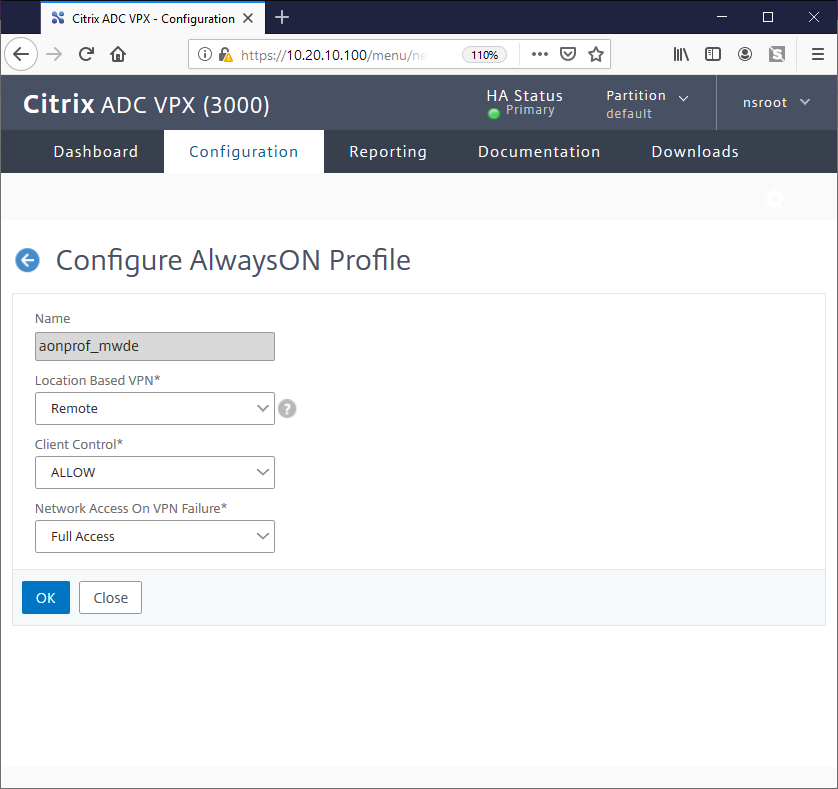Click the insecure connection lock warning icon

pyautogui.click(x=226, y=55)
